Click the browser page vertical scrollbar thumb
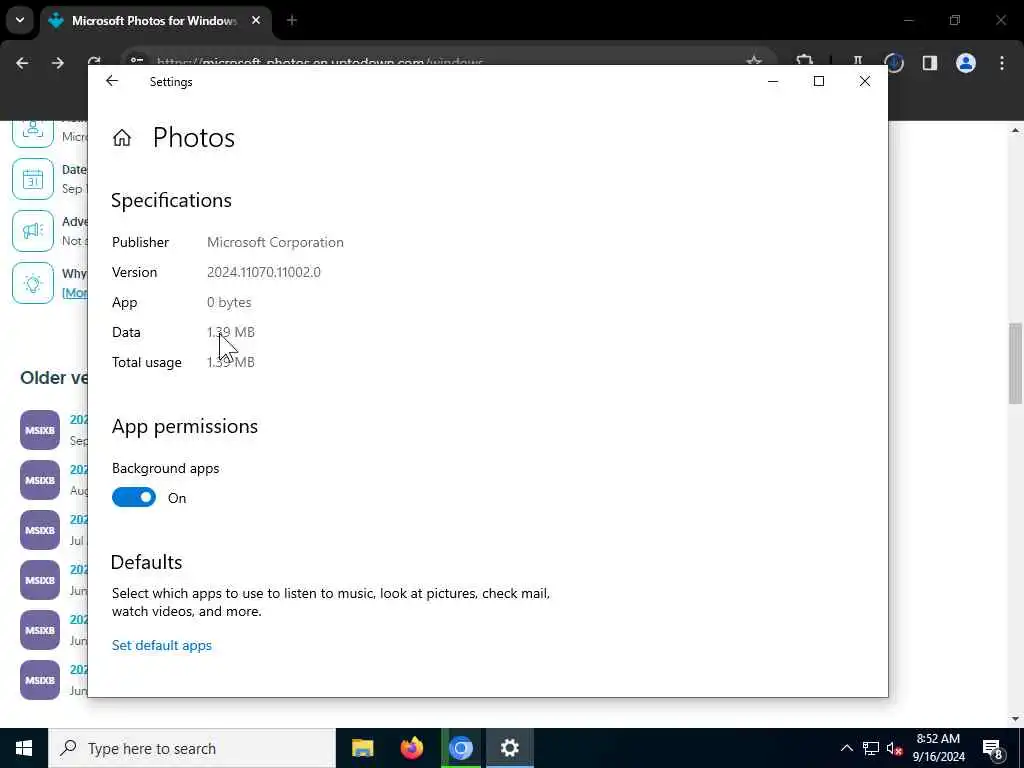 click(1016, 364)
